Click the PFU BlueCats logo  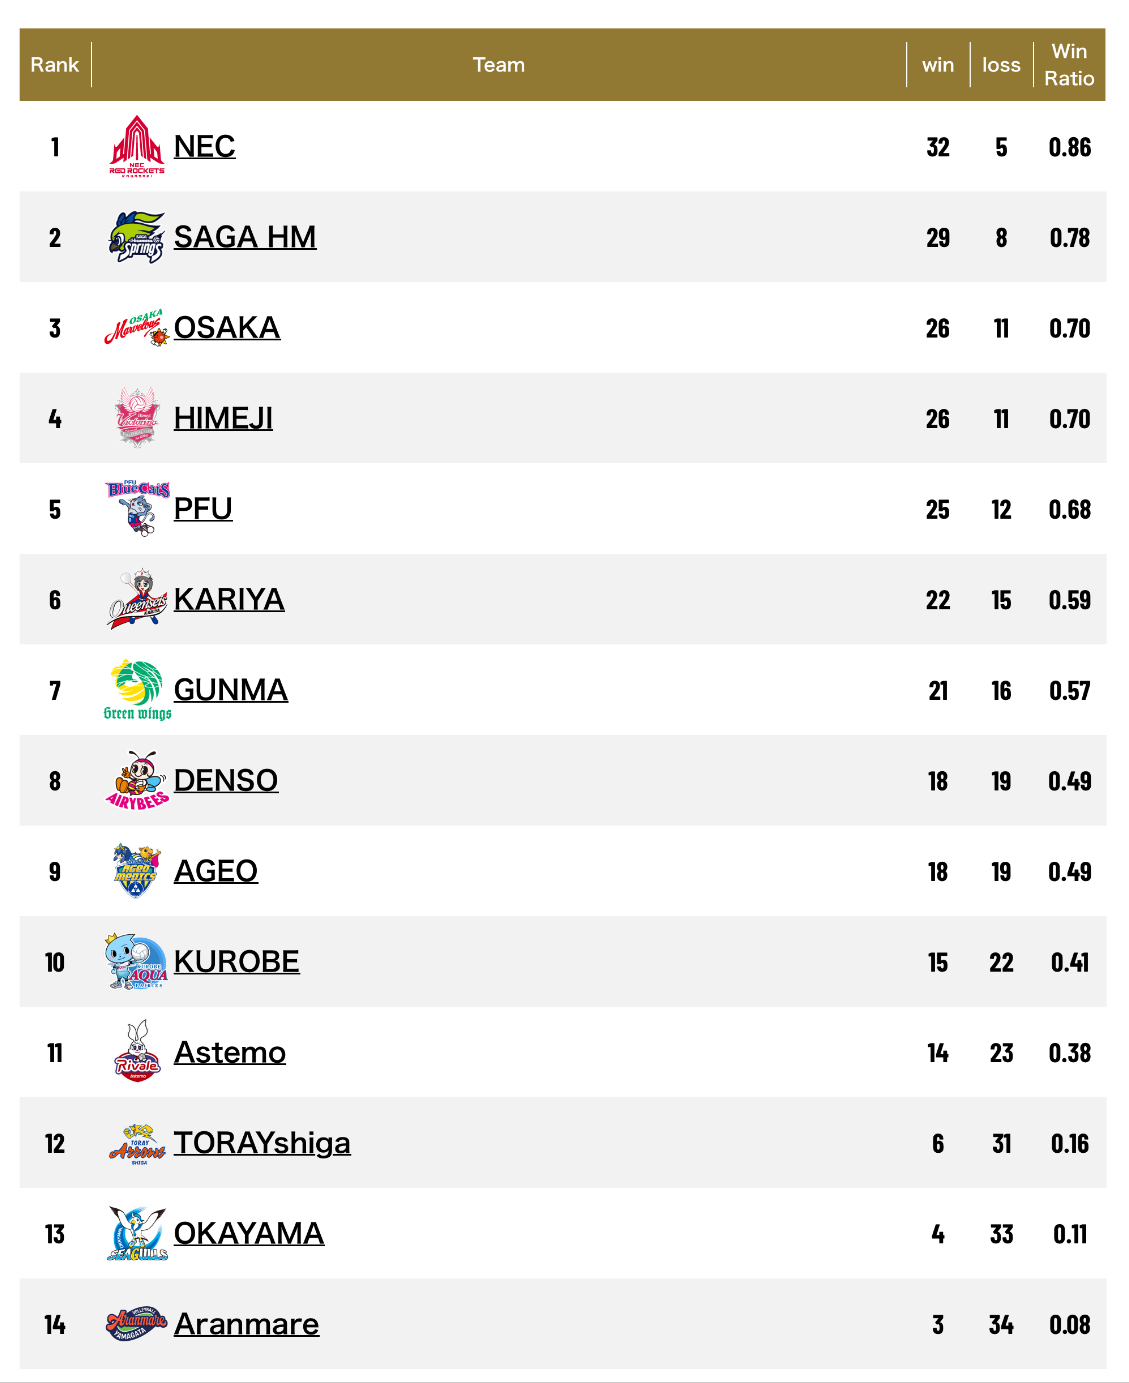pos(137,508)
